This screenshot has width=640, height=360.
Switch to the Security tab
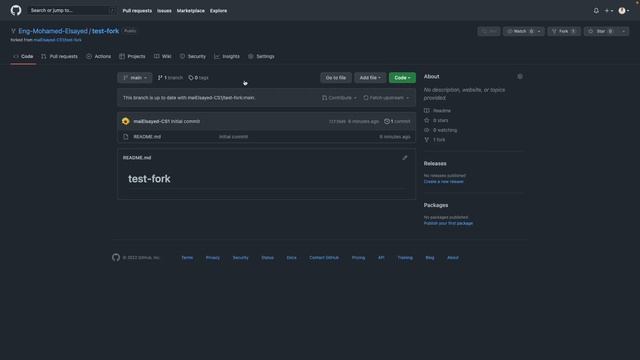[193, 56]
